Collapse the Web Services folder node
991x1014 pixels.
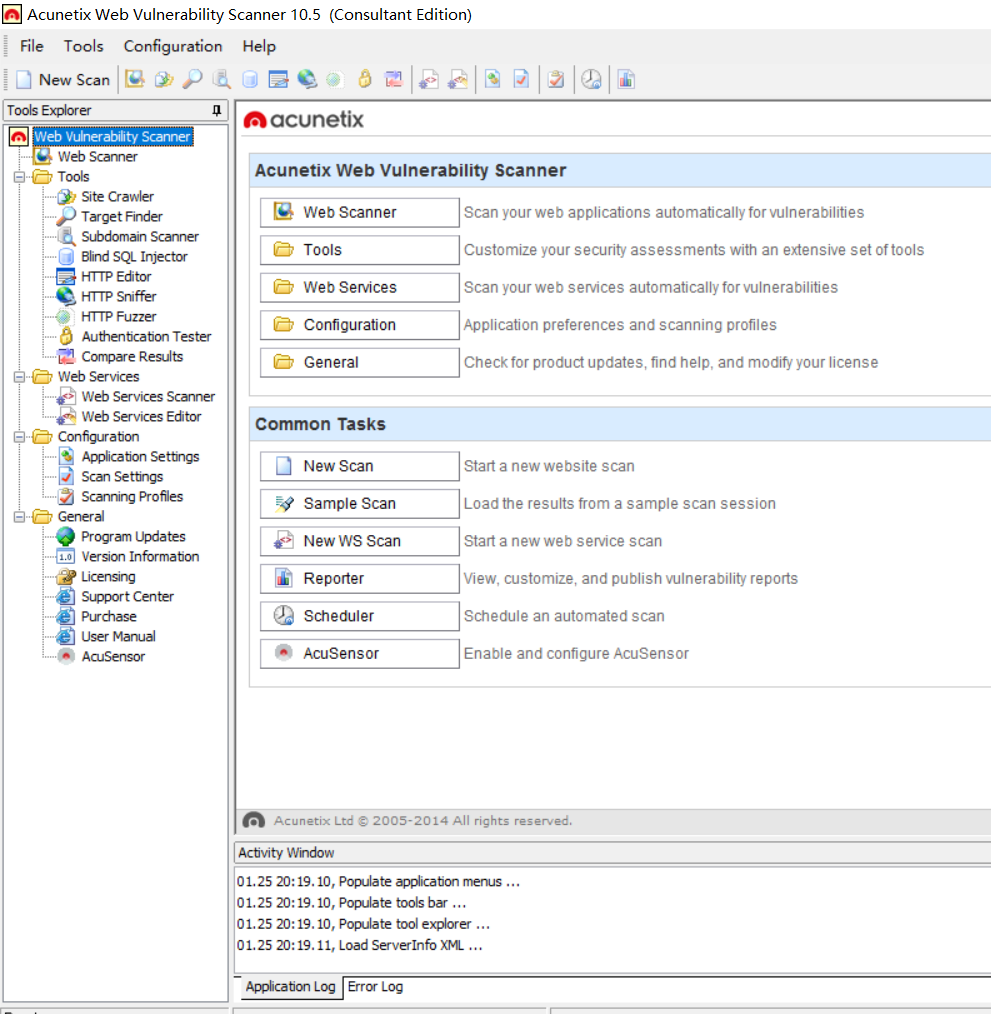click(19, 376)
